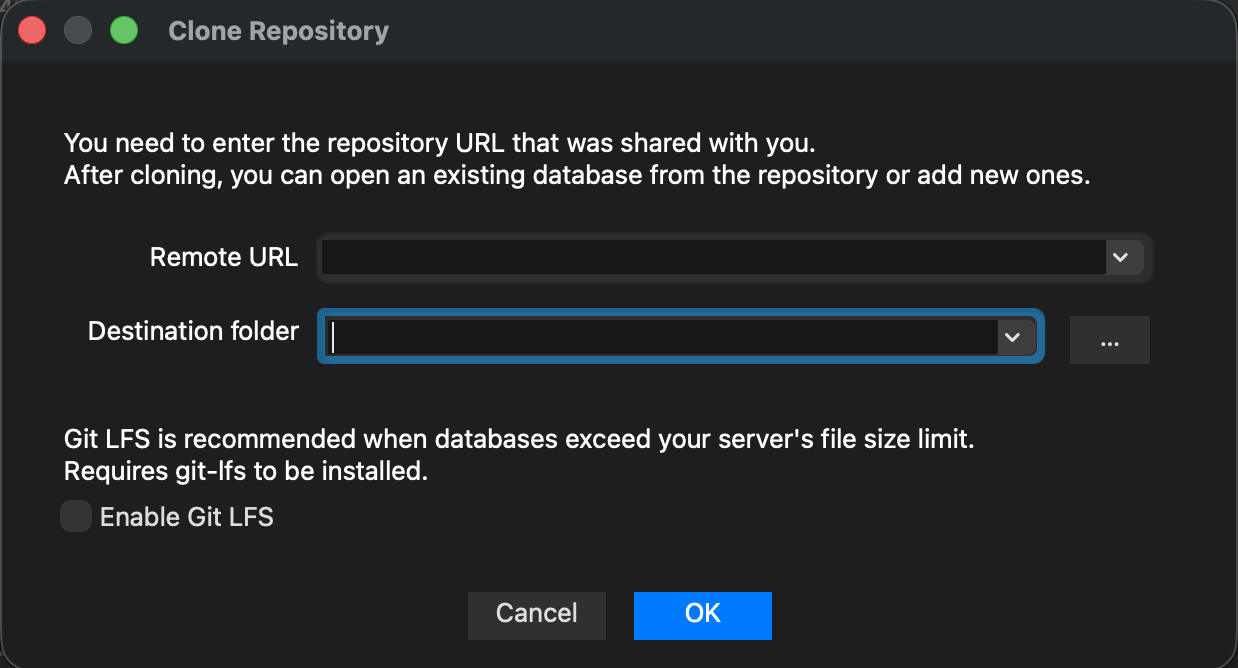Click the "Clone Repository" window title
1238x668 pixels.
279,31
